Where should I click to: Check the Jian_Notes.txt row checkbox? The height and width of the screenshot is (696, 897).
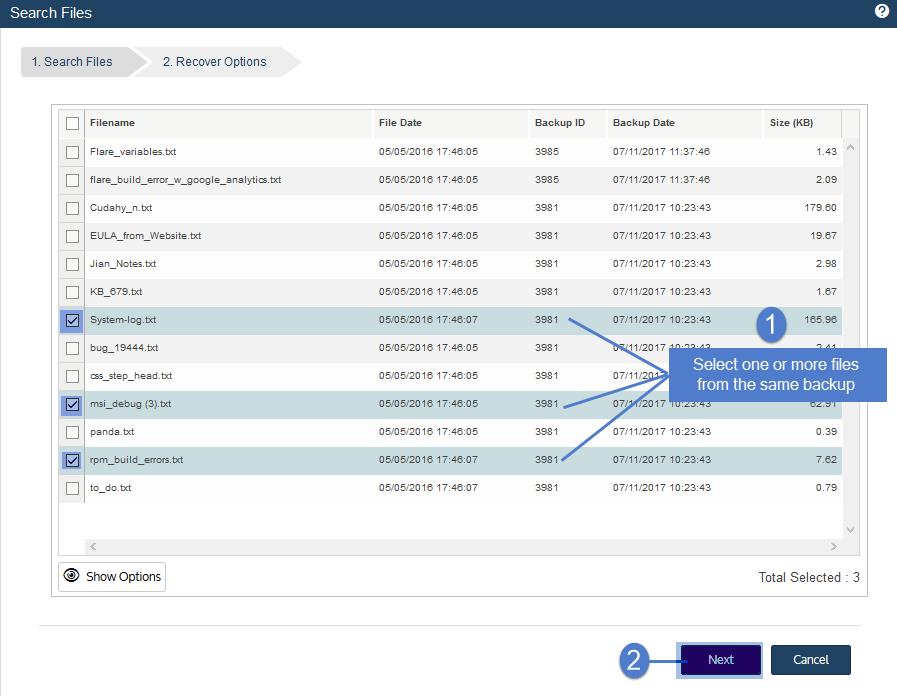pos(72,264)
